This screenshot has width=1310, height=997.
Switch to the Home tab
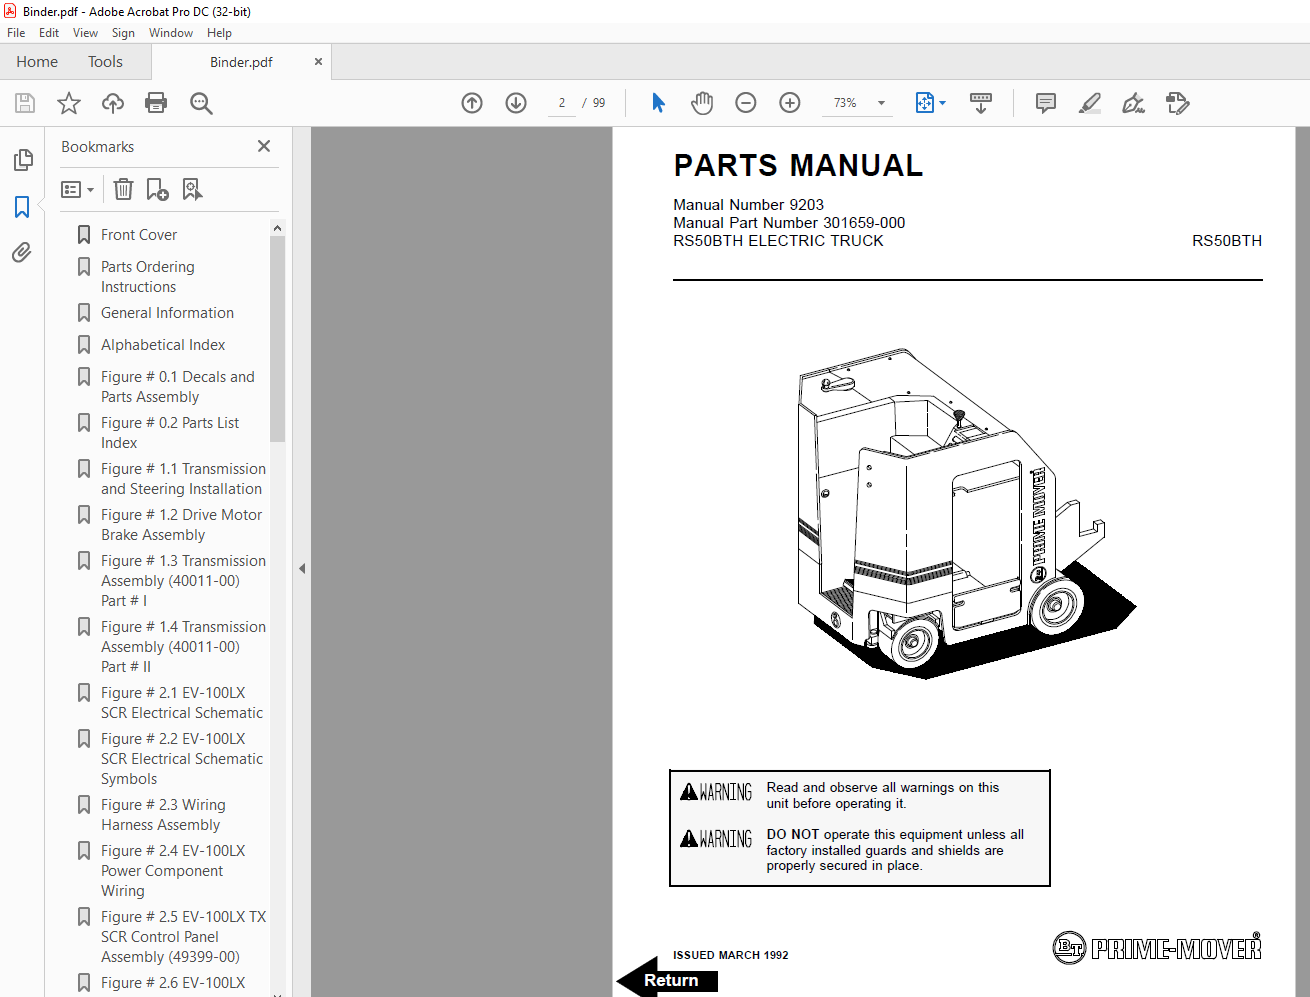pyautogui.click(x=37, y=62)
